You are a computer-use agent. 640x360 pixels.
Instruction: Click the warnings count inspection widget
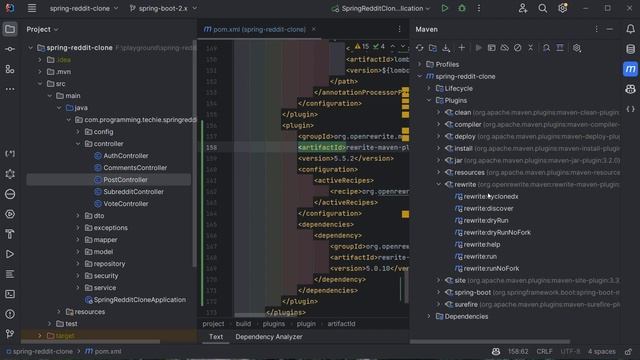click(x=362, y=47)
